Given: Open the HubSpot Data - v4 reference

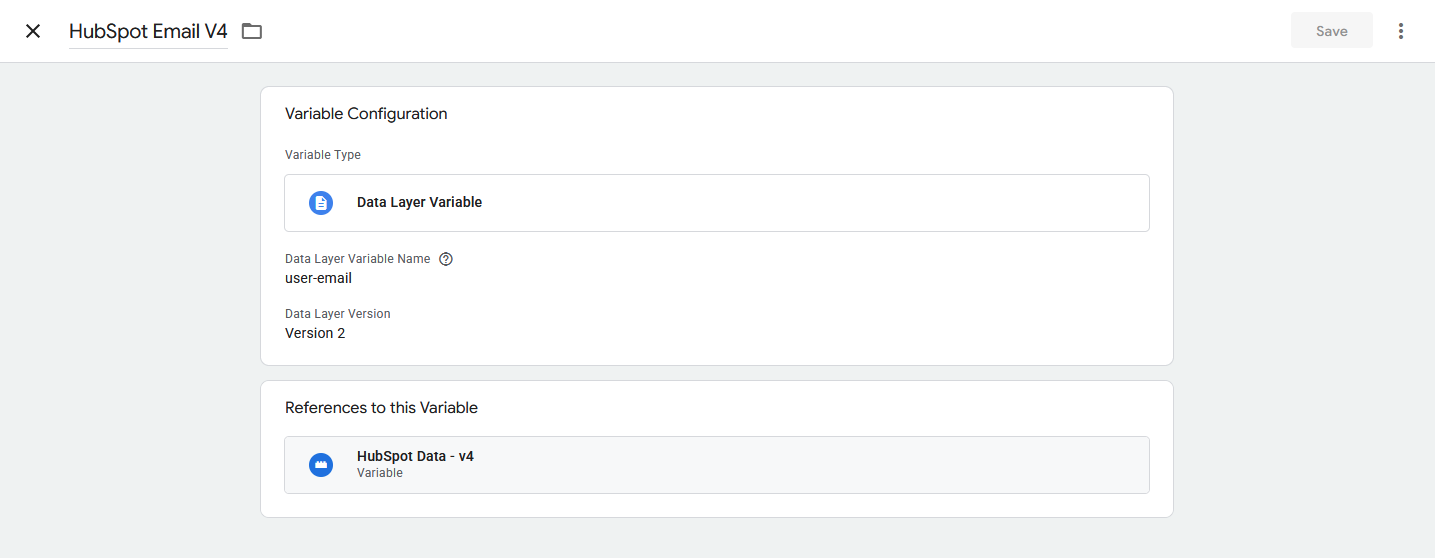Looking at the screenshot, I should [717, 465].
